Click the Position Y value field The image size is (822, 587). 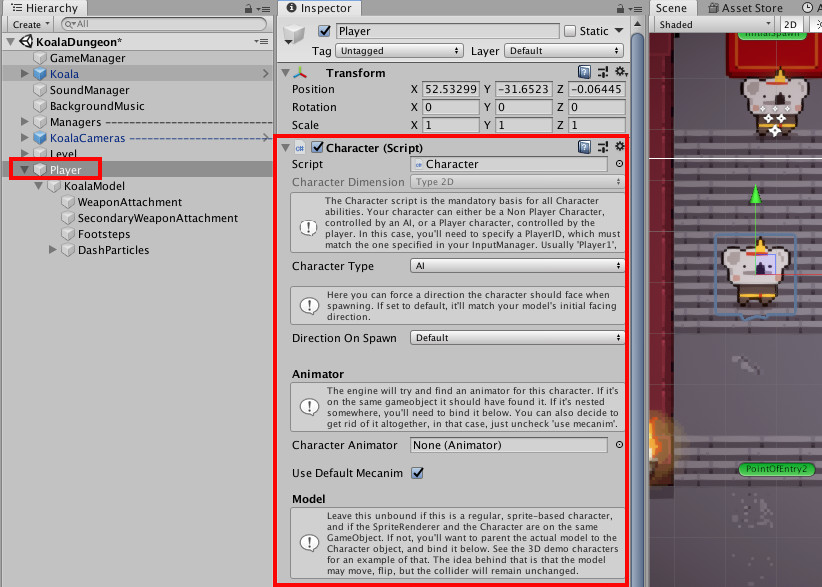(x=523, y=89)
